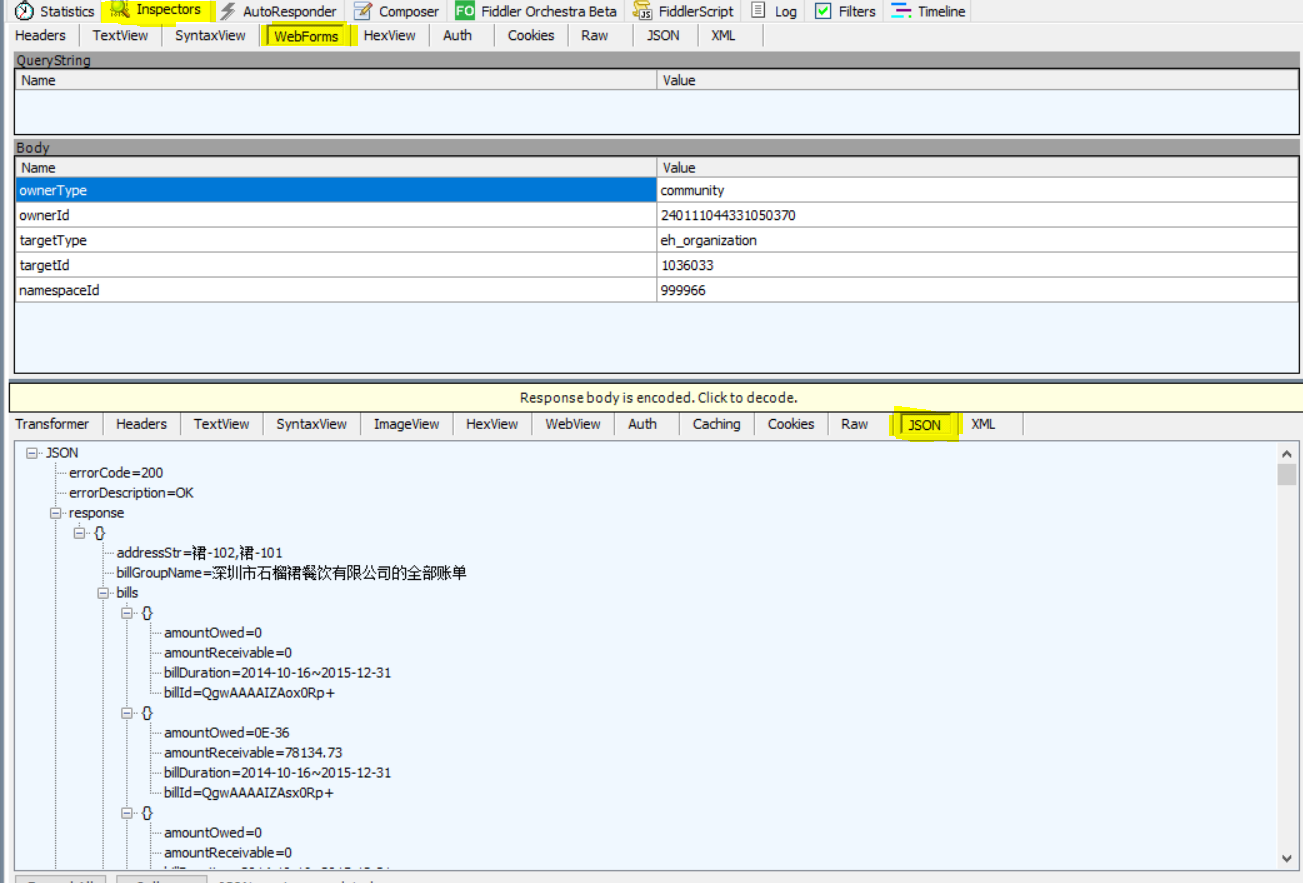The image size is (1303, 883).
Task: Open response SyntaxView tab beside ImageView
Action: [311, 424]
